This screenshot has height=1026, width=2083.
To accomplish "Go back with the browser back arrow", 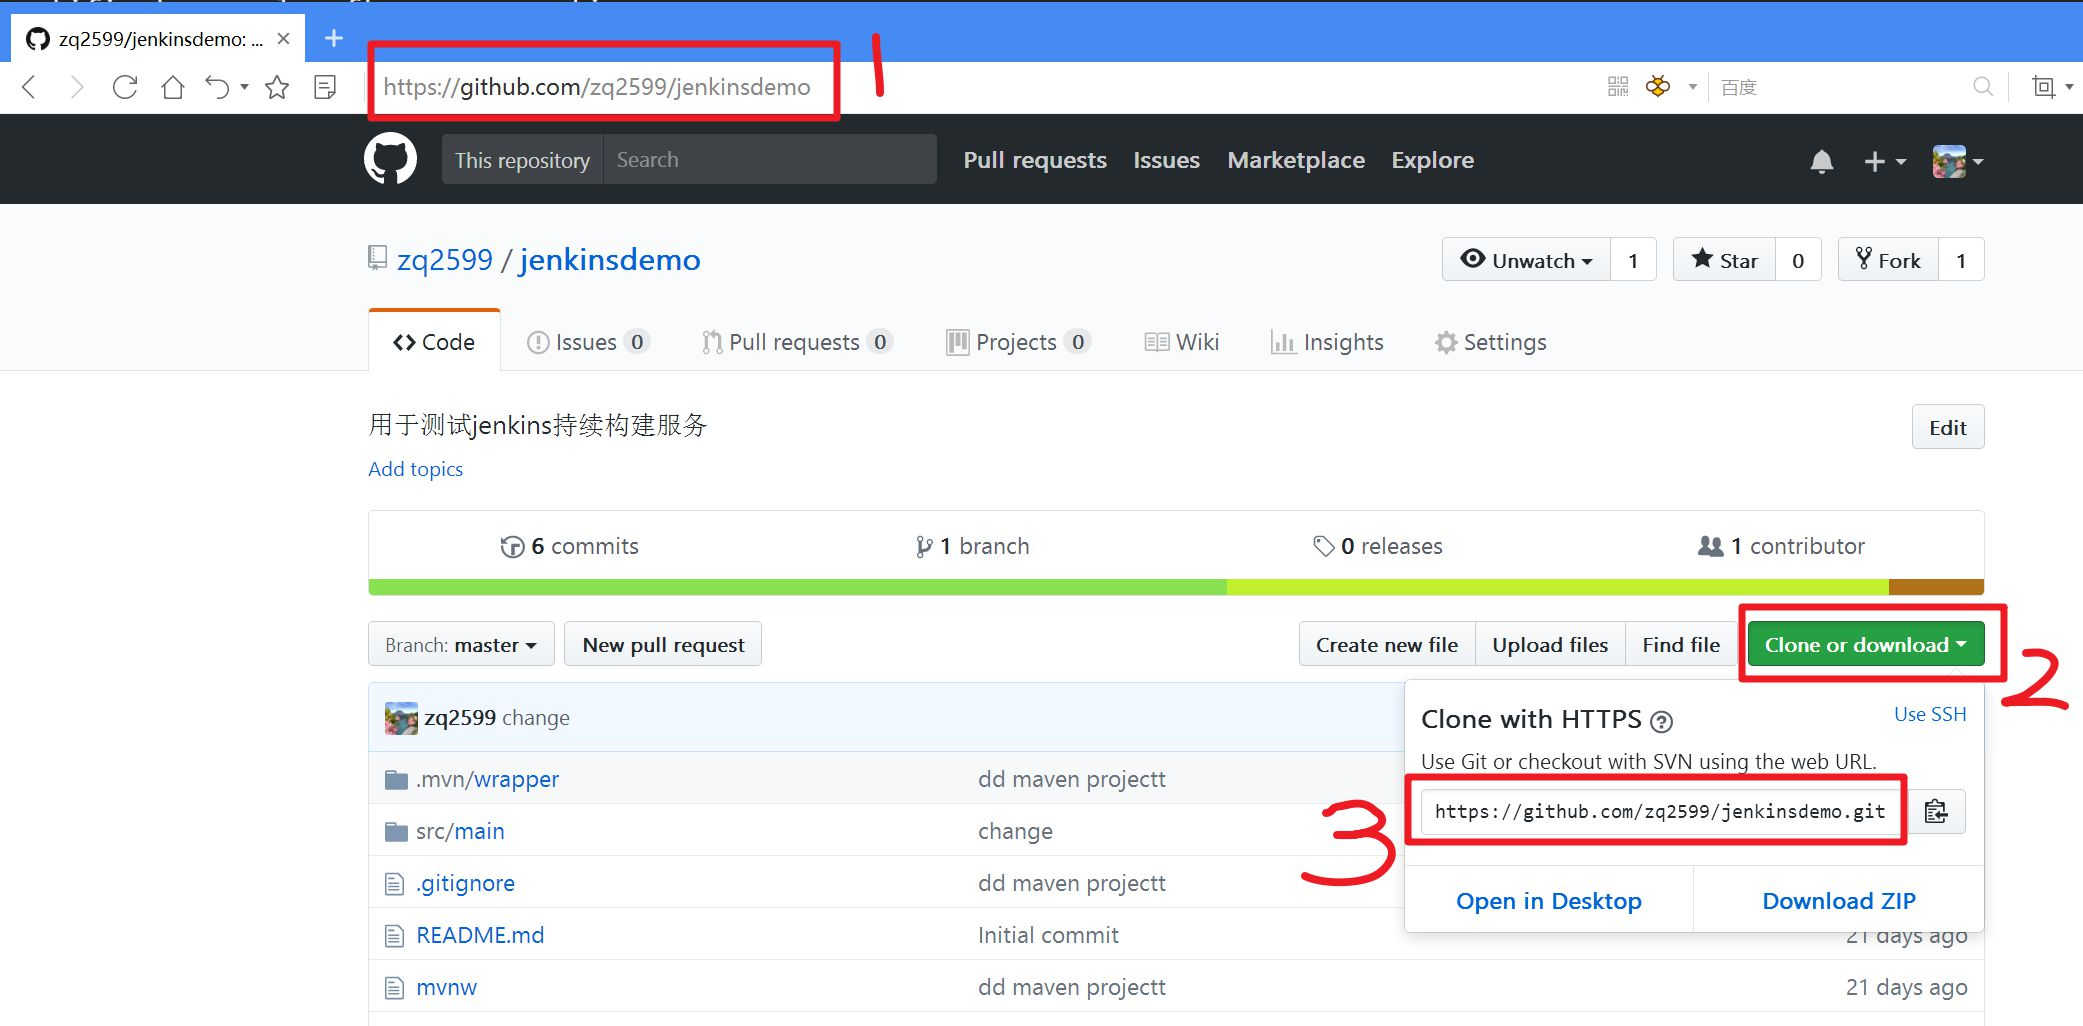I will pyautogui.click(x=30, y=88).
